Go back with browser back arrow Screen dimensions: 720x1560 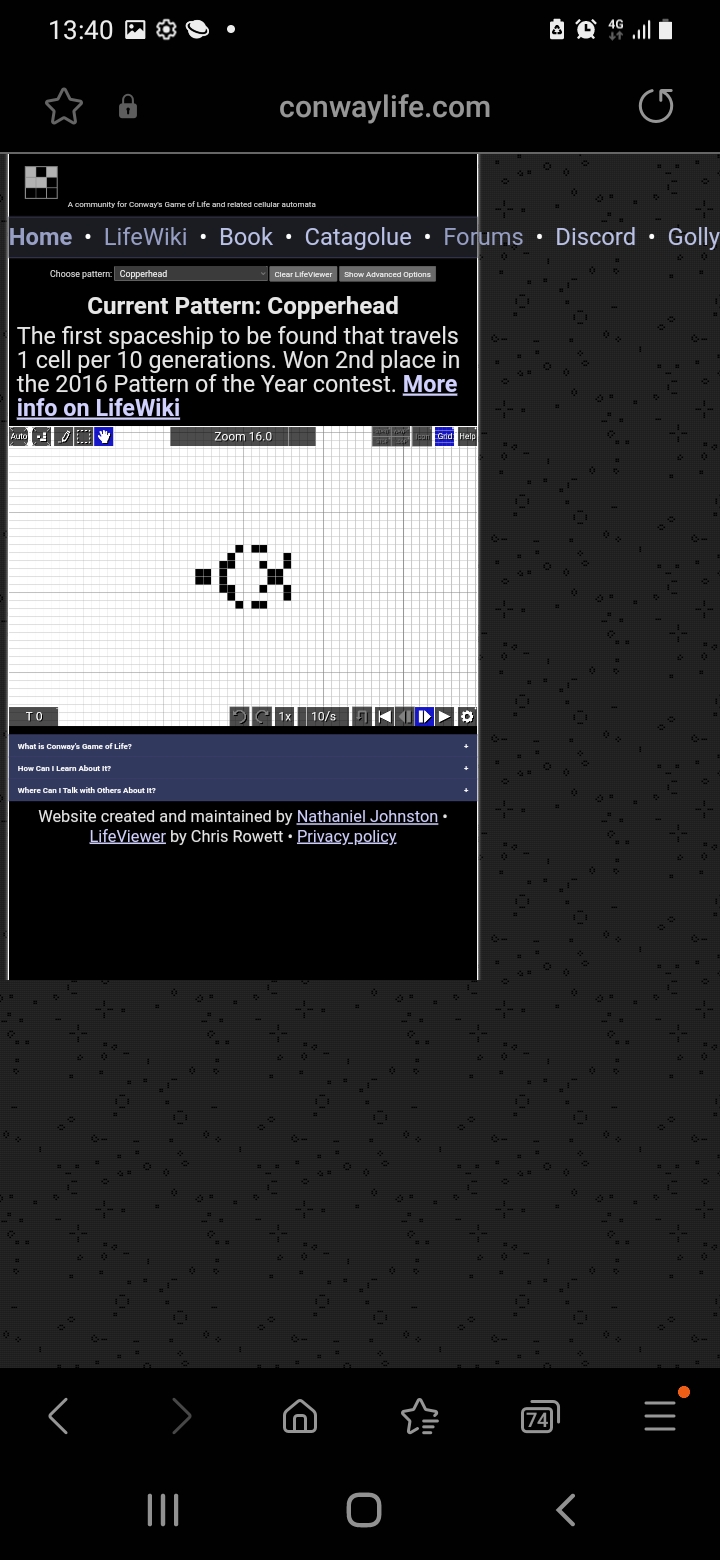click(x=58, y=1416)
